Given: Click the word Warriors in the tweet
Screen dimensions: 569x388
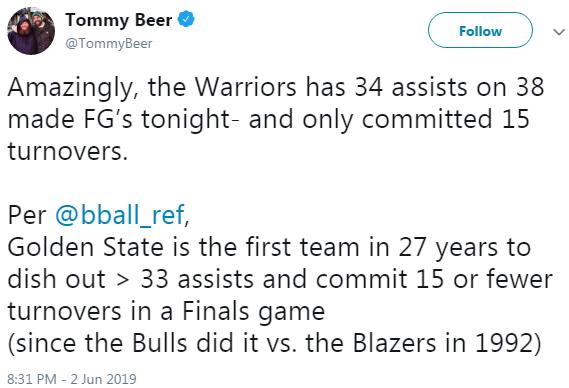Looking at the screenshot, I should click(x=246, y=87).
